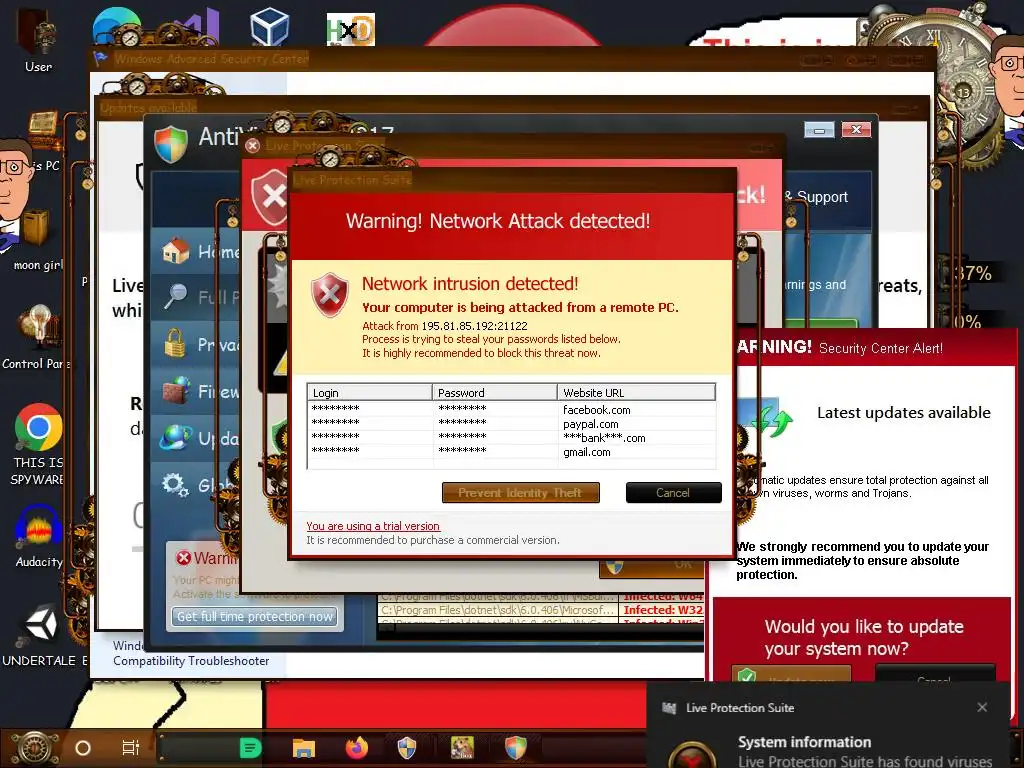This screenshot has width=1024, height=768.
Task: Click the Cortana circle on the taskbar
Action: coord(83,748)
